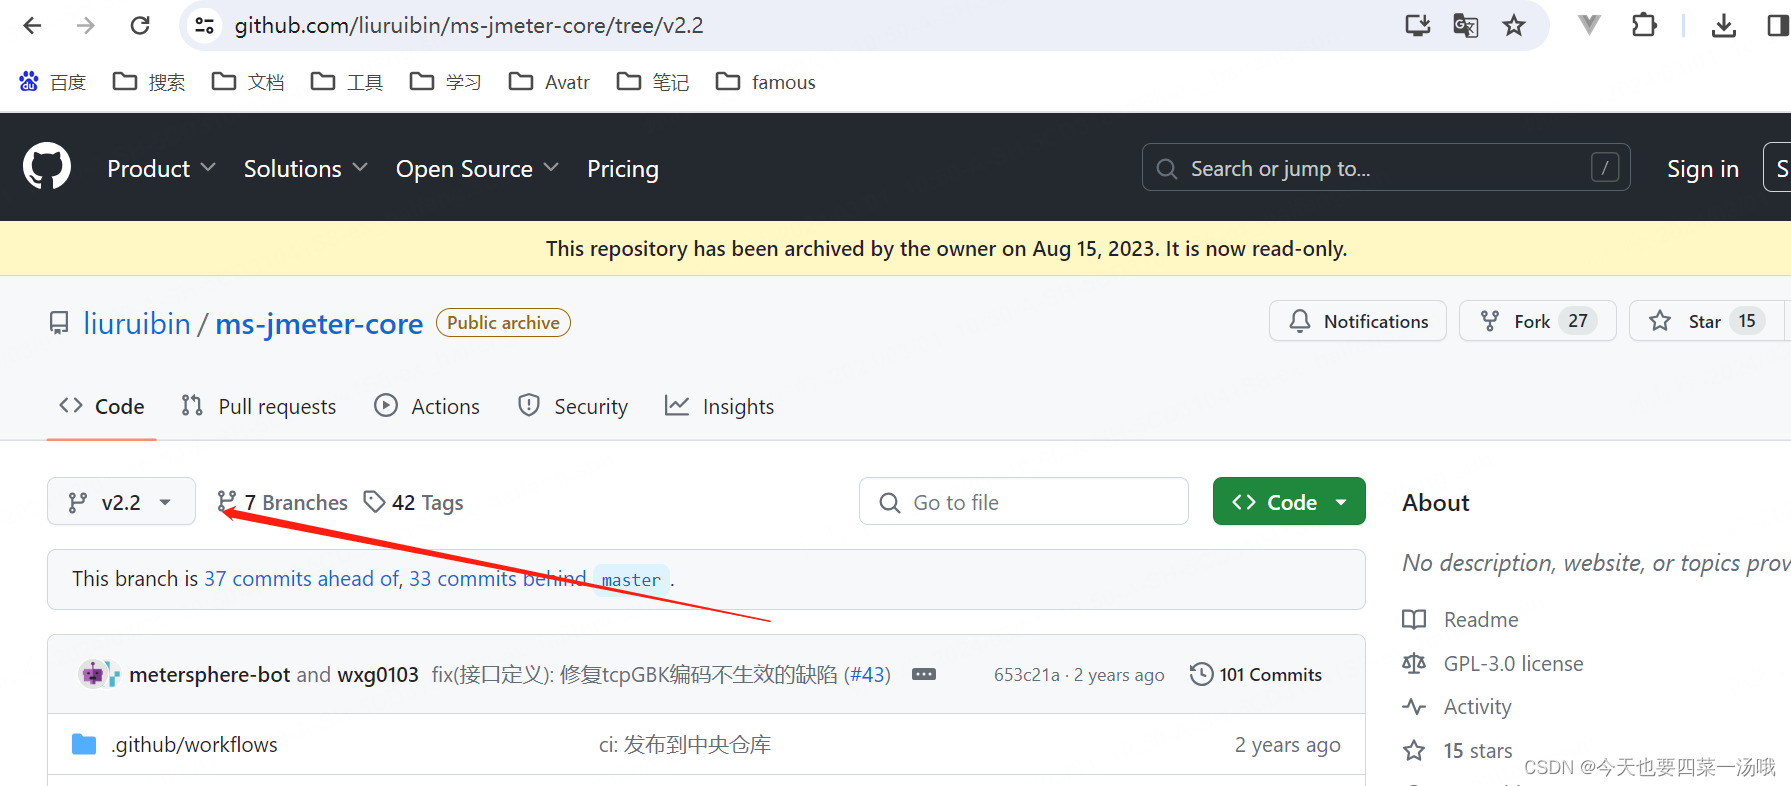Switch to the Pull requests tab

coord(258,406)
